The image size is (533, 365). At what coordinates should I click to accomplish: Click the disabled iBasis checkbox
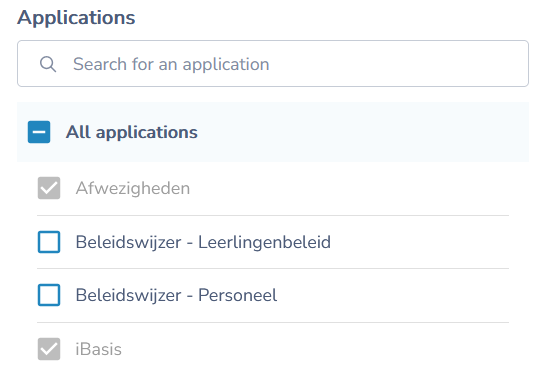(x=49, y=349)
